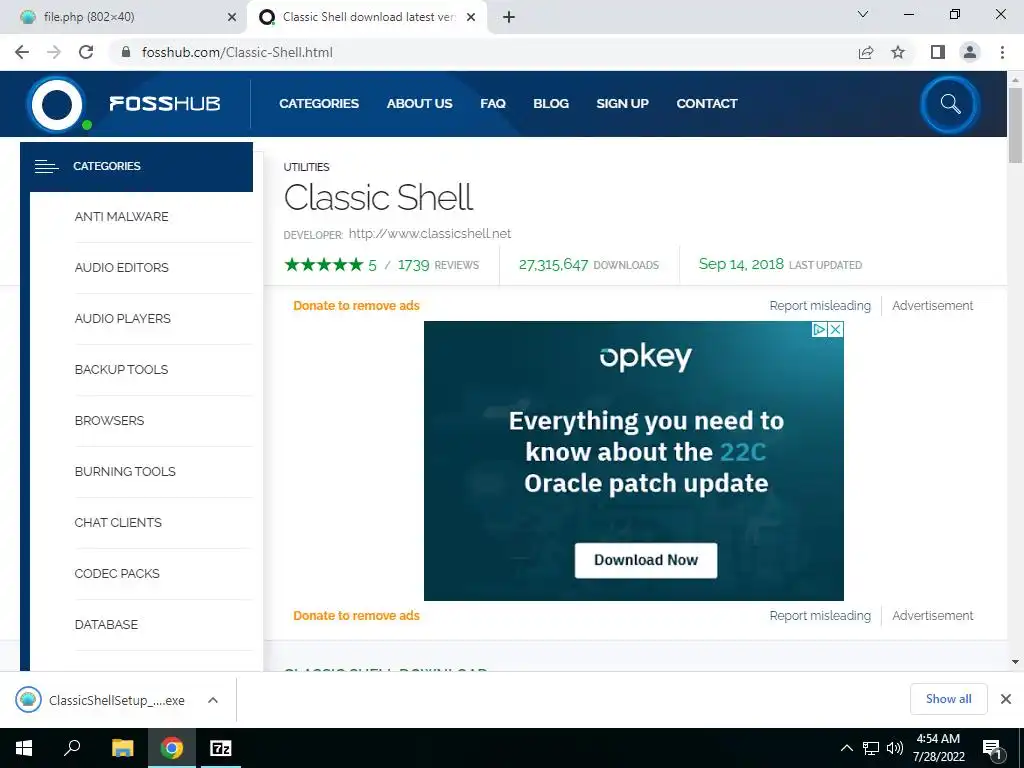Open Windows taskbar search
The image size is (1024, 768).
72,748
